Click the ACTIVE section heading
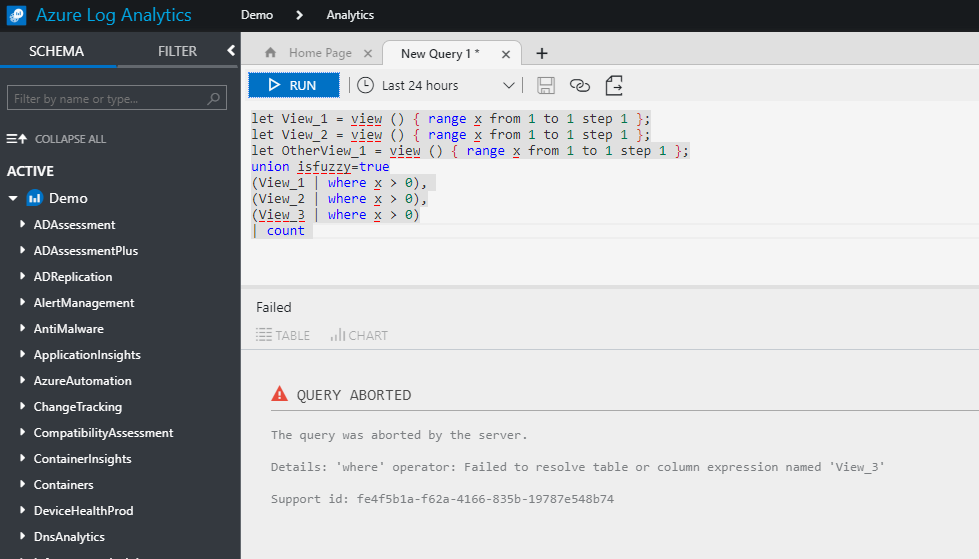 click(30, 171)
